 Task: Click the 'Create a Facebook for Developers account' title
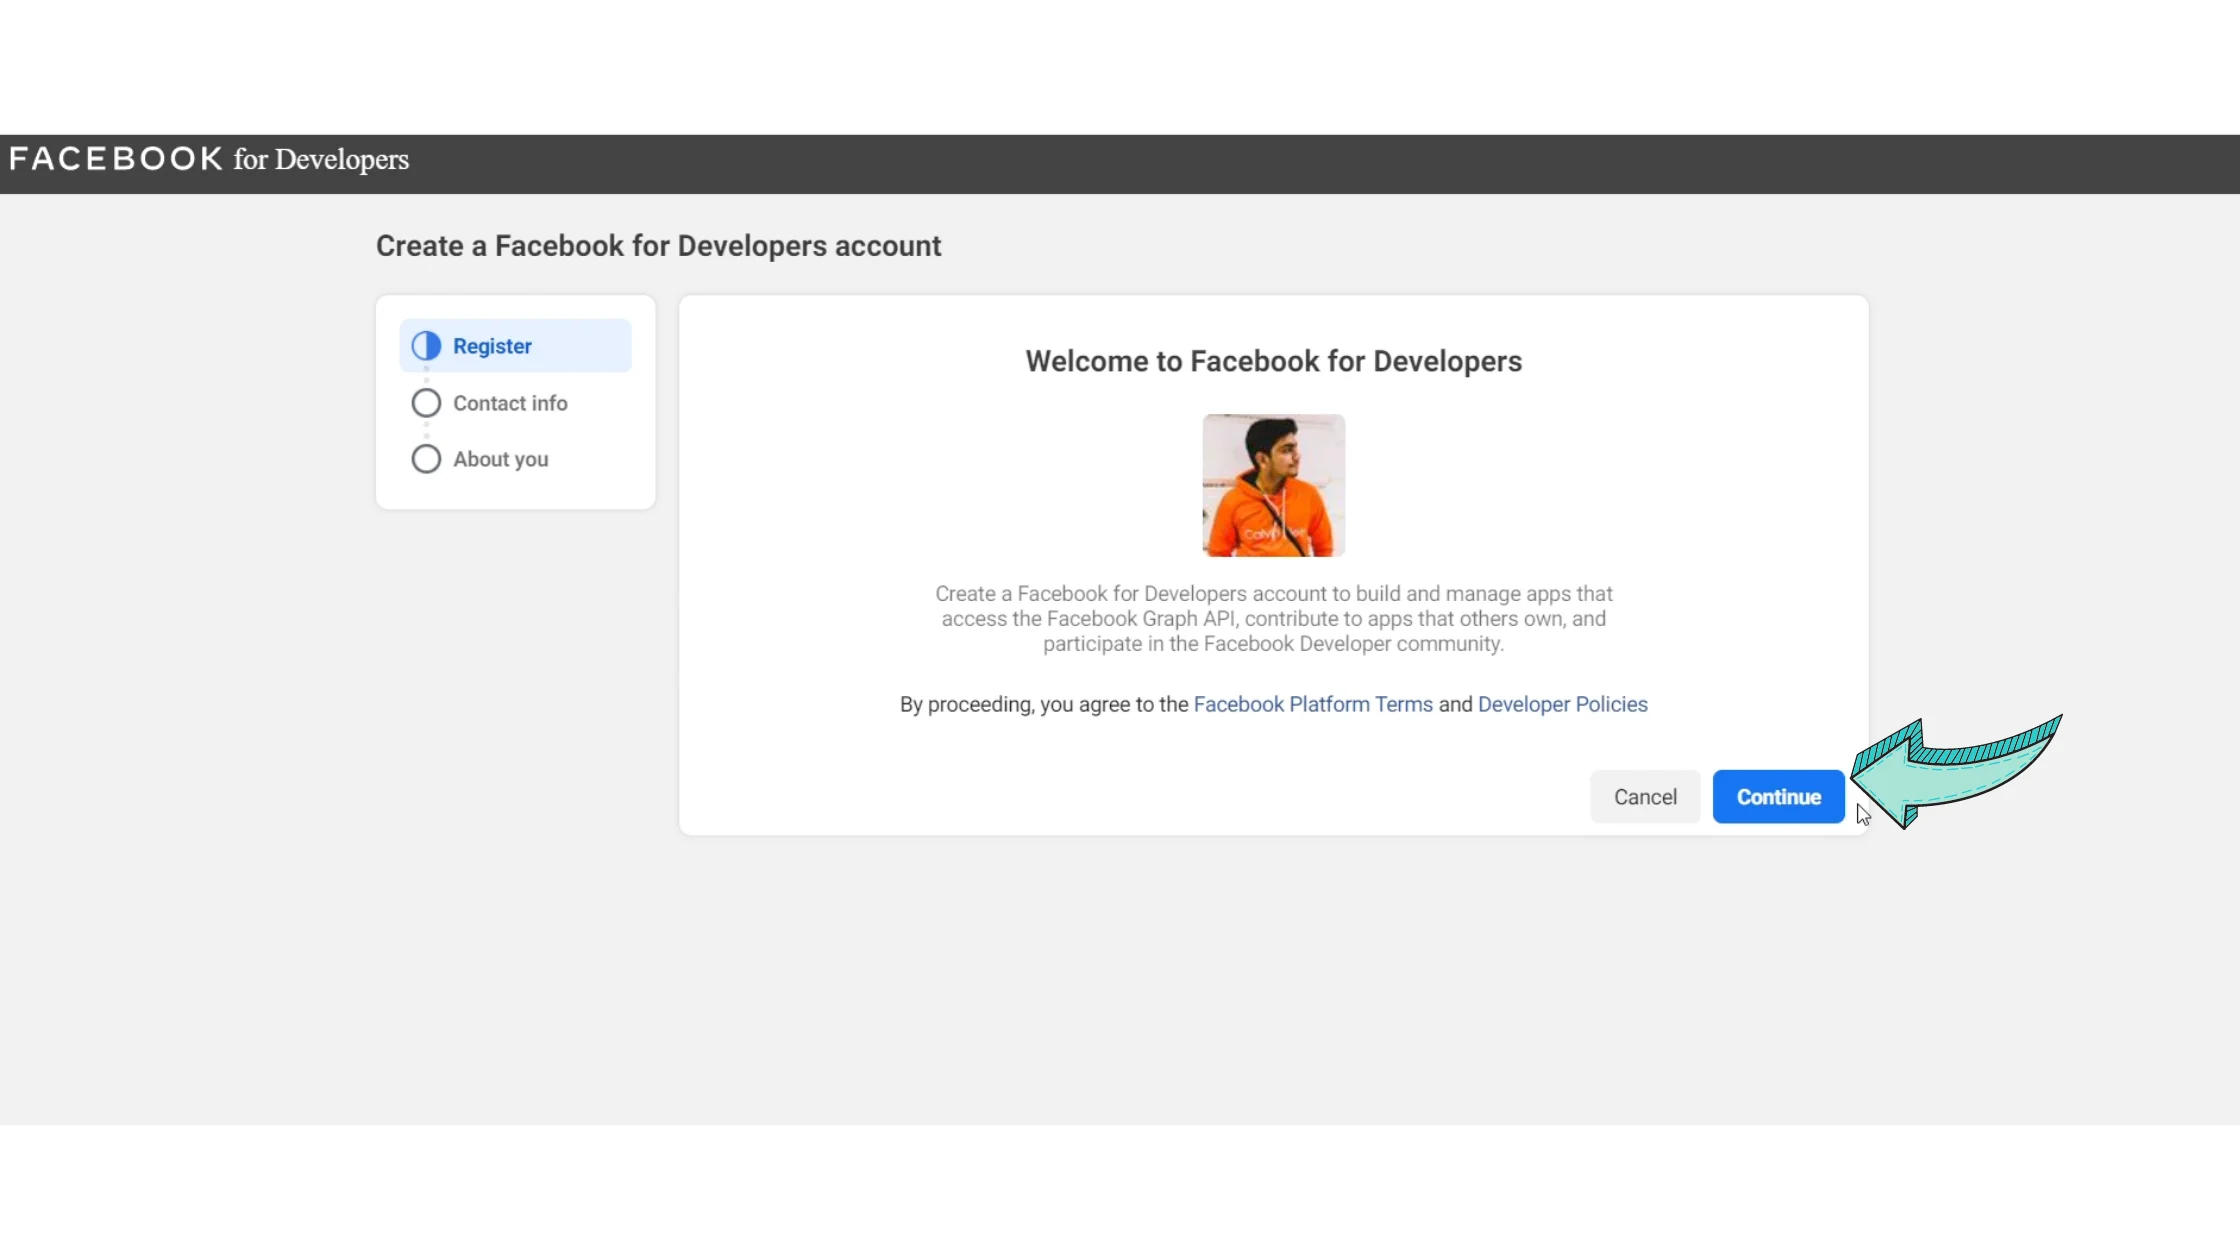pyautogui.click(x=658, y=246)
